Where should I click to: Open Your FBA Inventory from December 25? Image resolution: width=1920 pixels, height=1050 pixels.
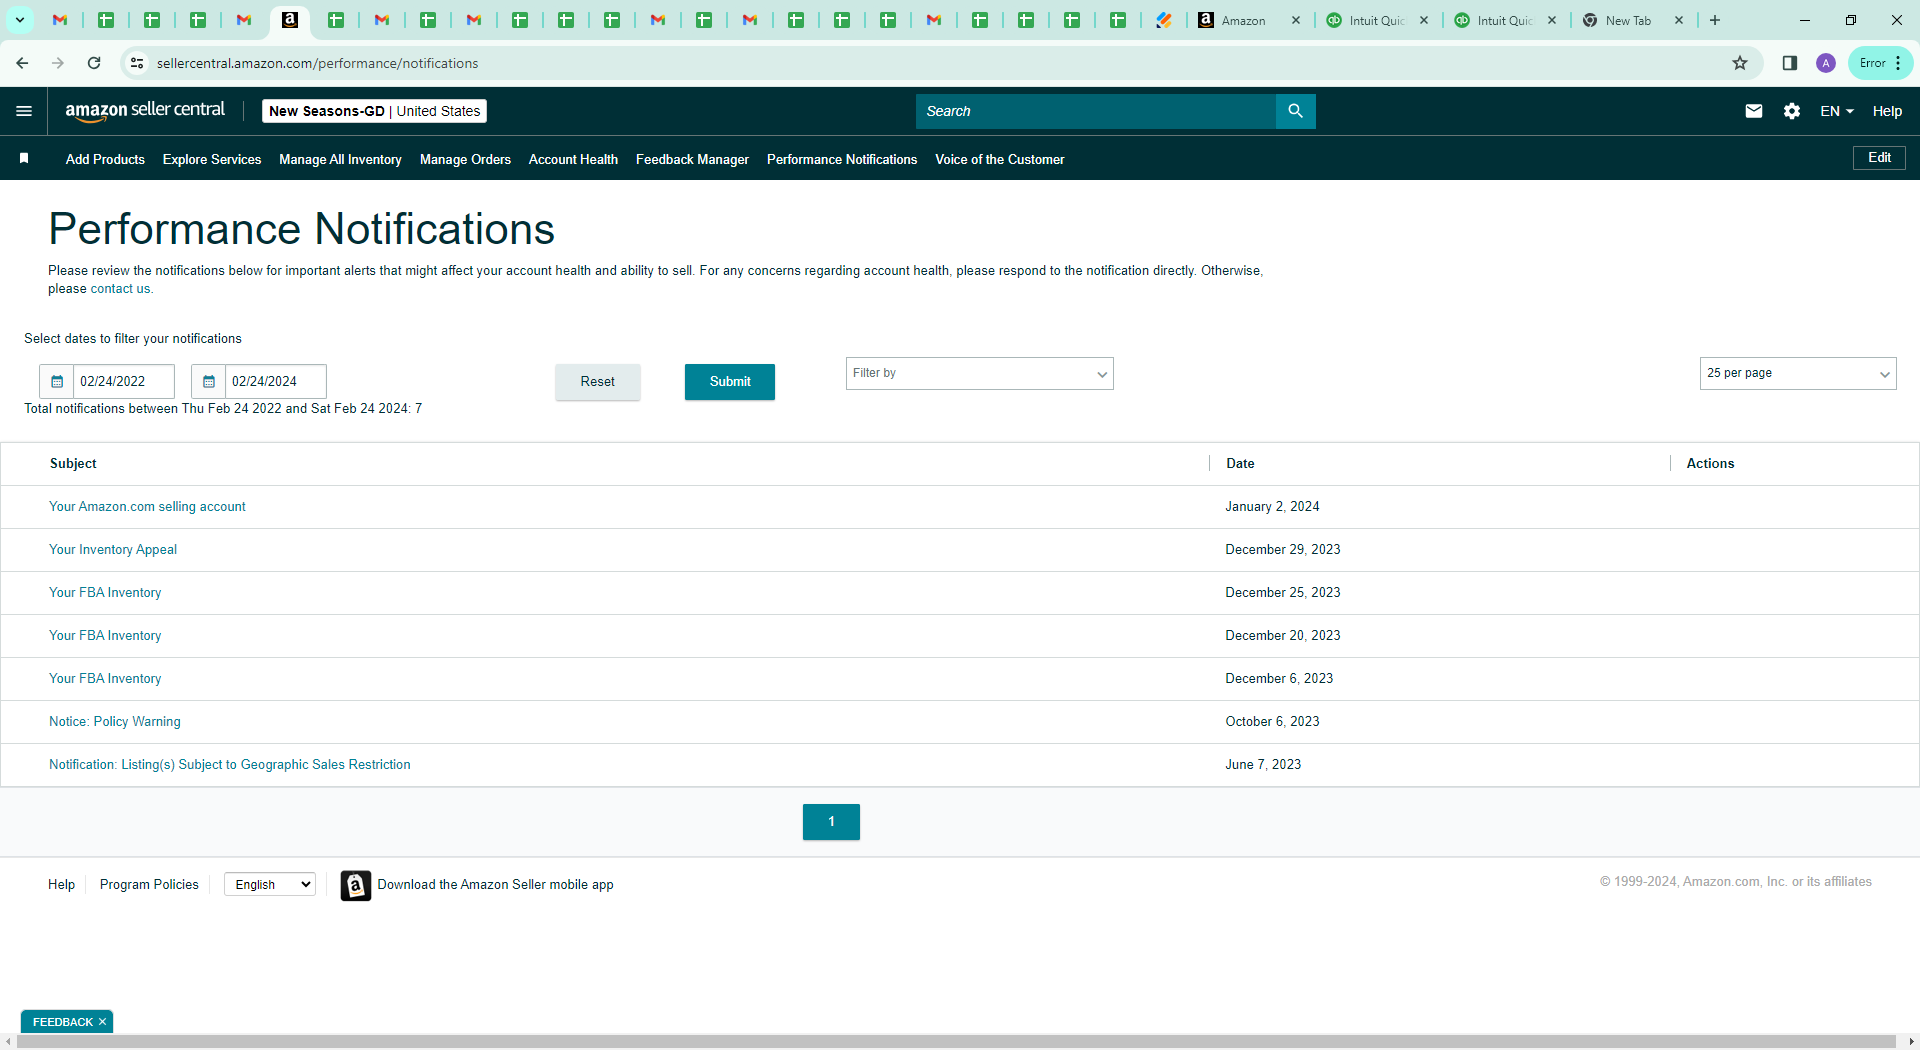tap(105, 593)
